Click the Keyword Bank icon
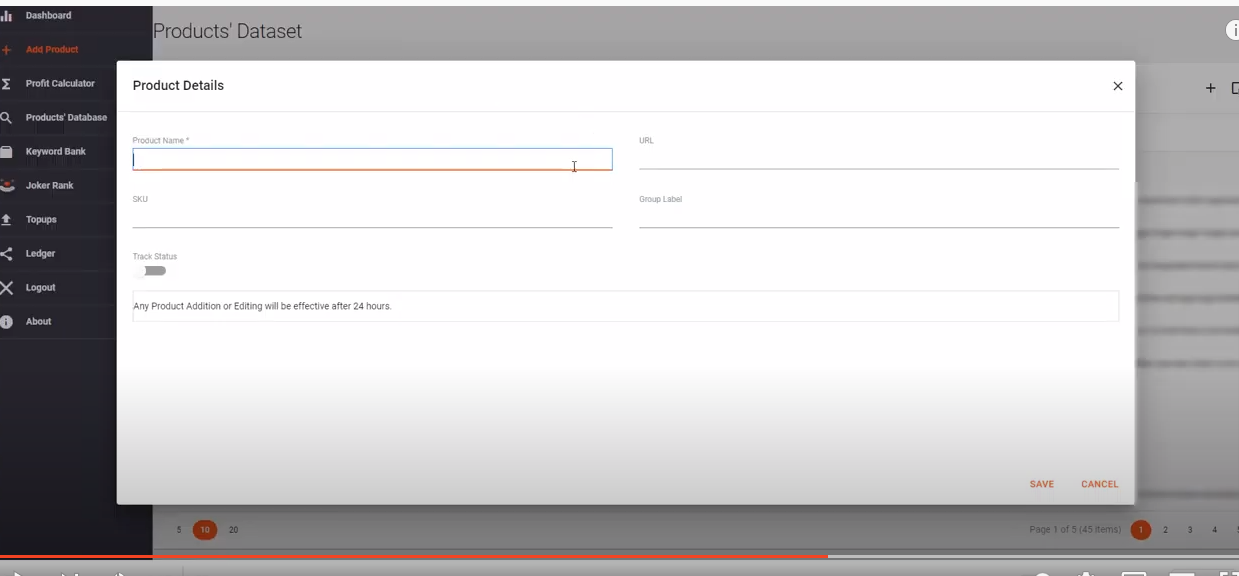Viewport: 1239px width, 576px height. 6,152
